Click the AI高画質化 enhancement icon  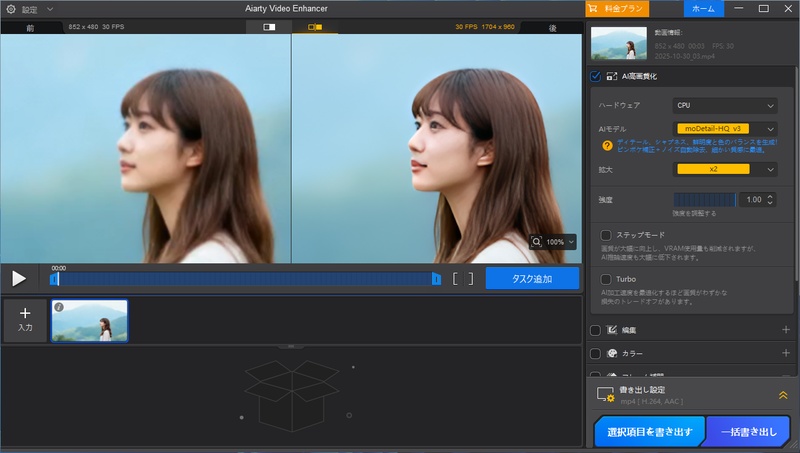point(611,77)
